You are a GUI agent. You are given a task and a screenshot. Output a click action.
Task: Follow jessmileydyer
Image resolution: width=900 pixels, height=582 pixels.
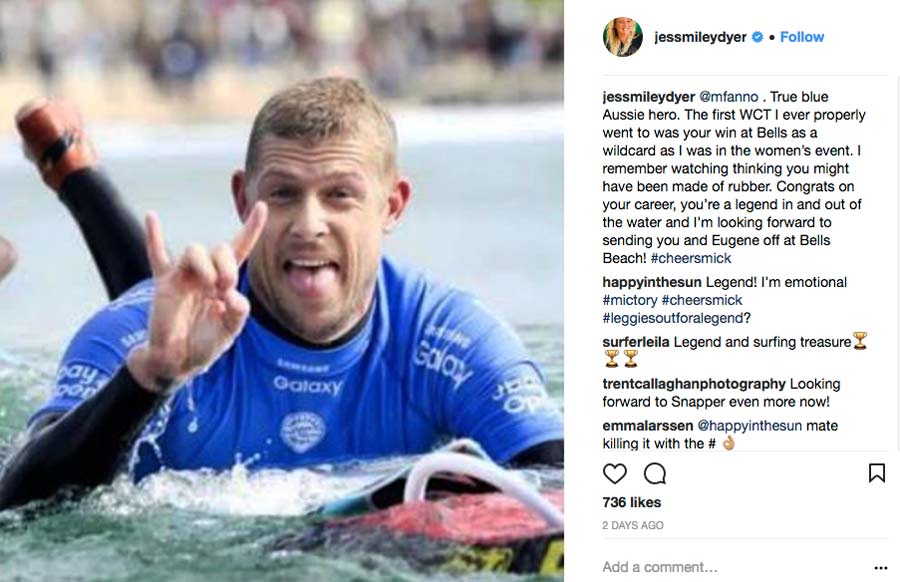[802, 37]
